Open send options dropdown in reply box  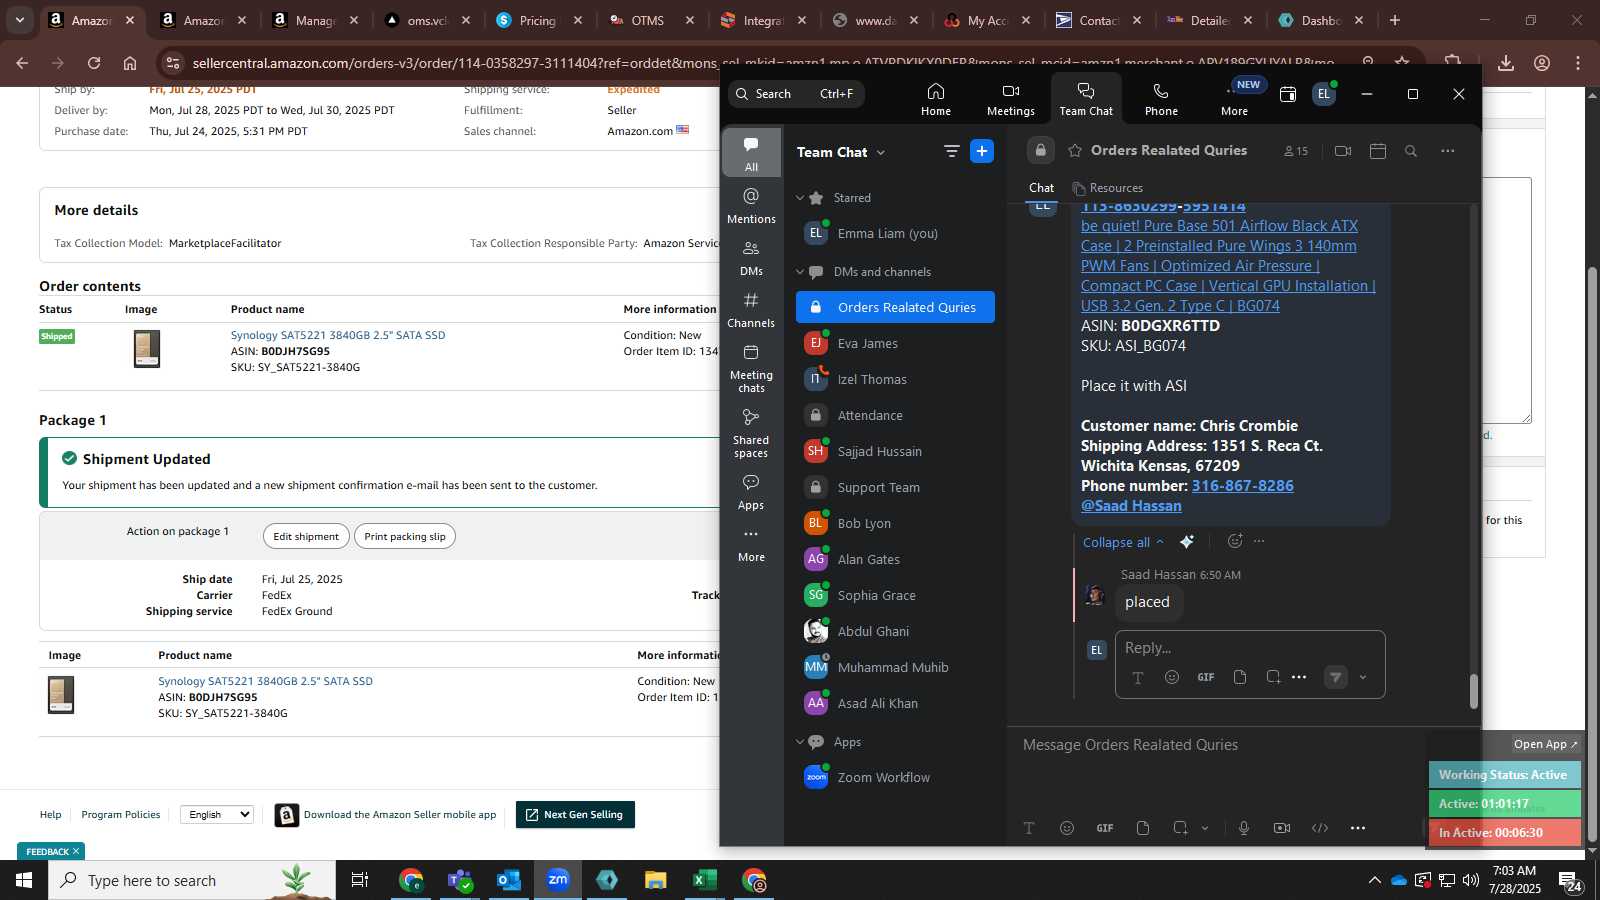[1363, 677]
